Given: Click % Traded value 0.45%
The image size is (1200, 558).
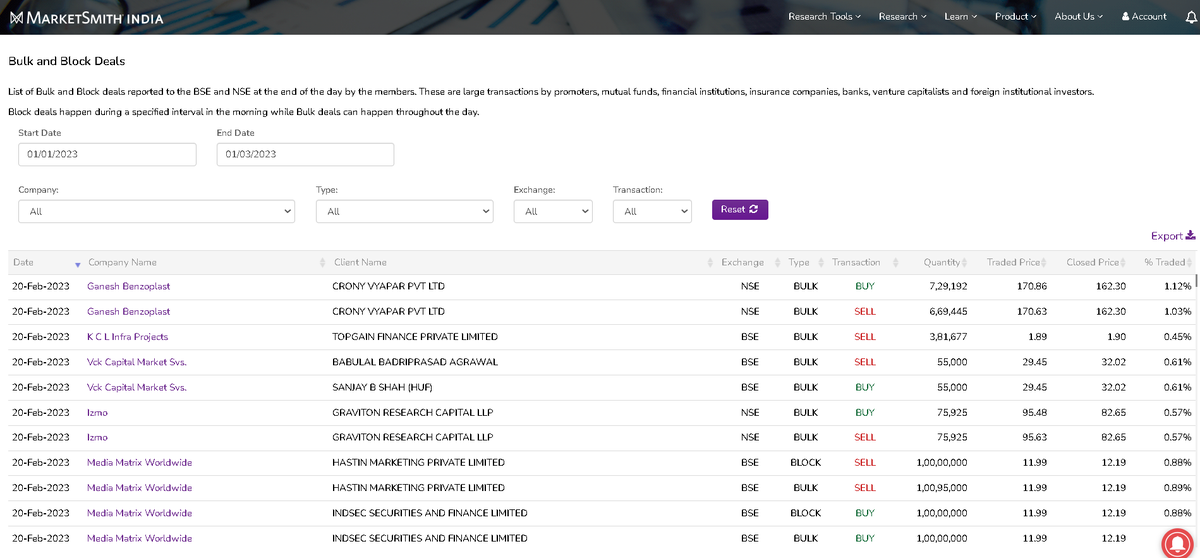Looking at the screenshot, I should (x=1177, y=337).
